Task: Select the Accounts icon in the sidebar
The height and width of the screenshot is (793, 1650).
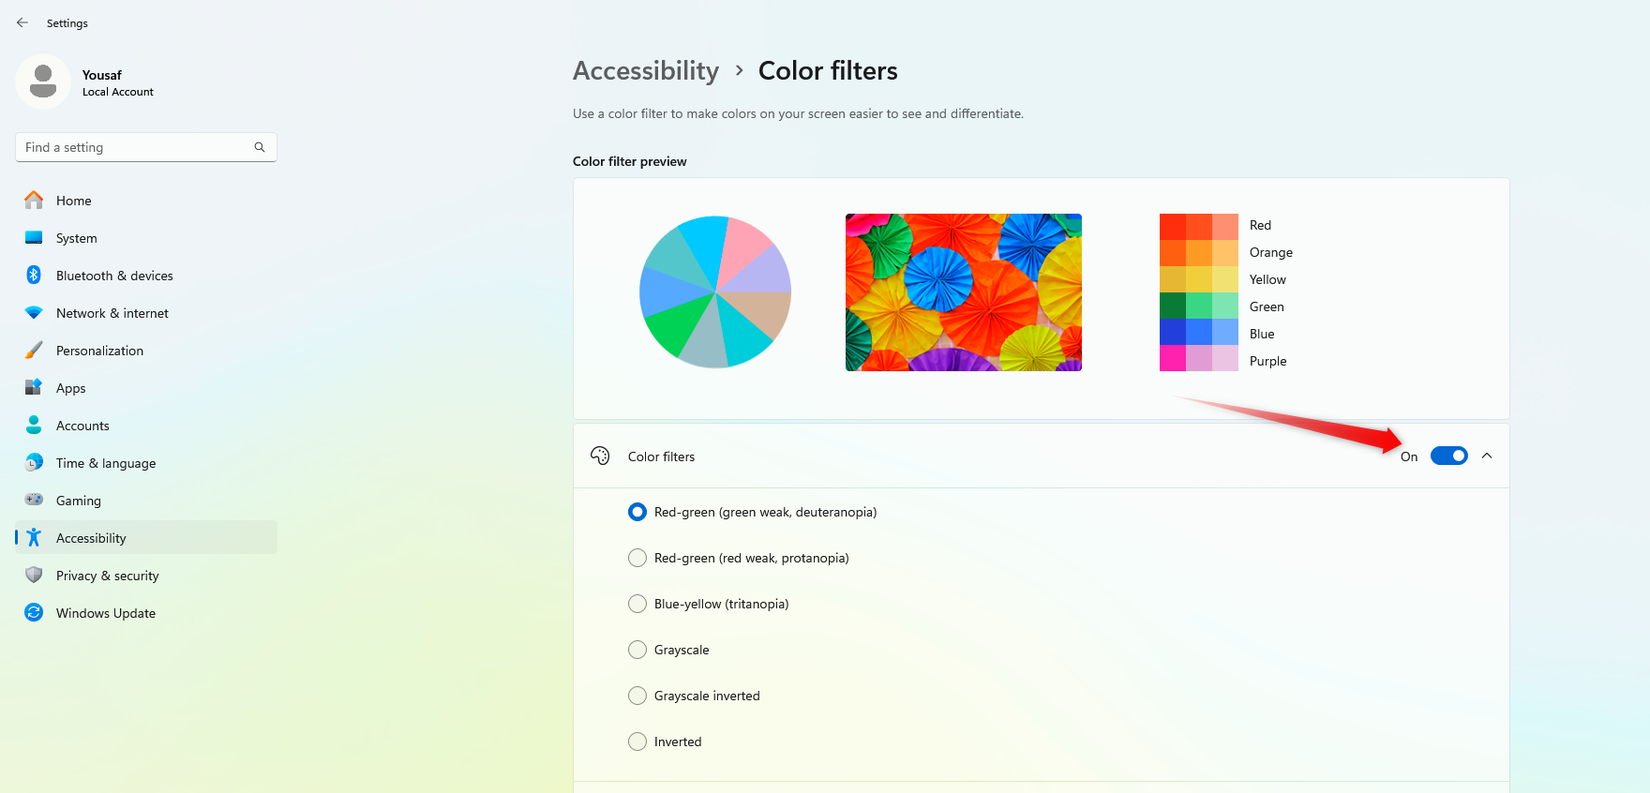Action: coord(33,425)
